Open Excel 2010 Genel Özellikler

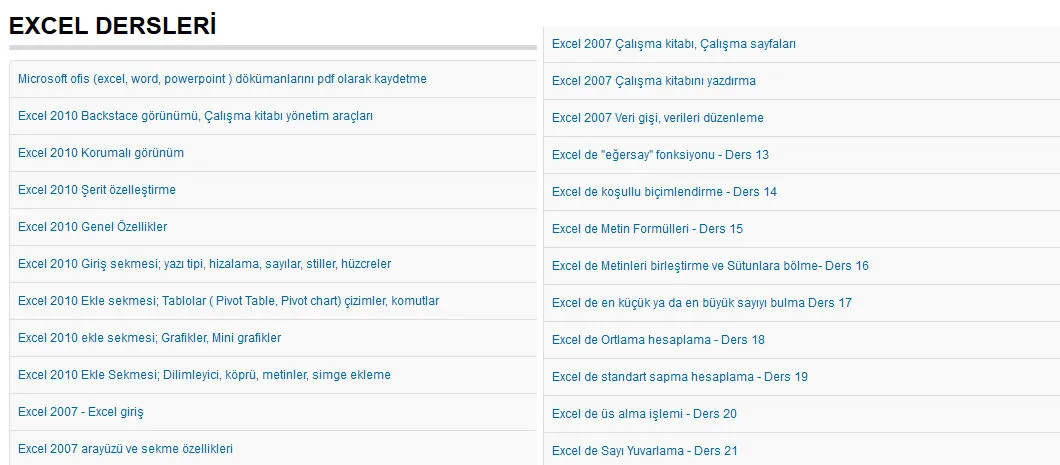coord(92,227)
